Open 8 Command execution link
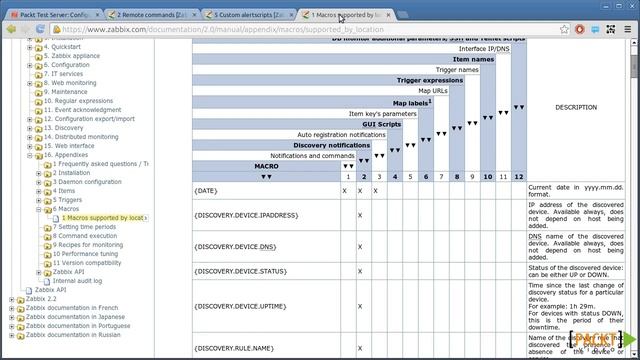The image size is (640, 360). click(85, 236)
